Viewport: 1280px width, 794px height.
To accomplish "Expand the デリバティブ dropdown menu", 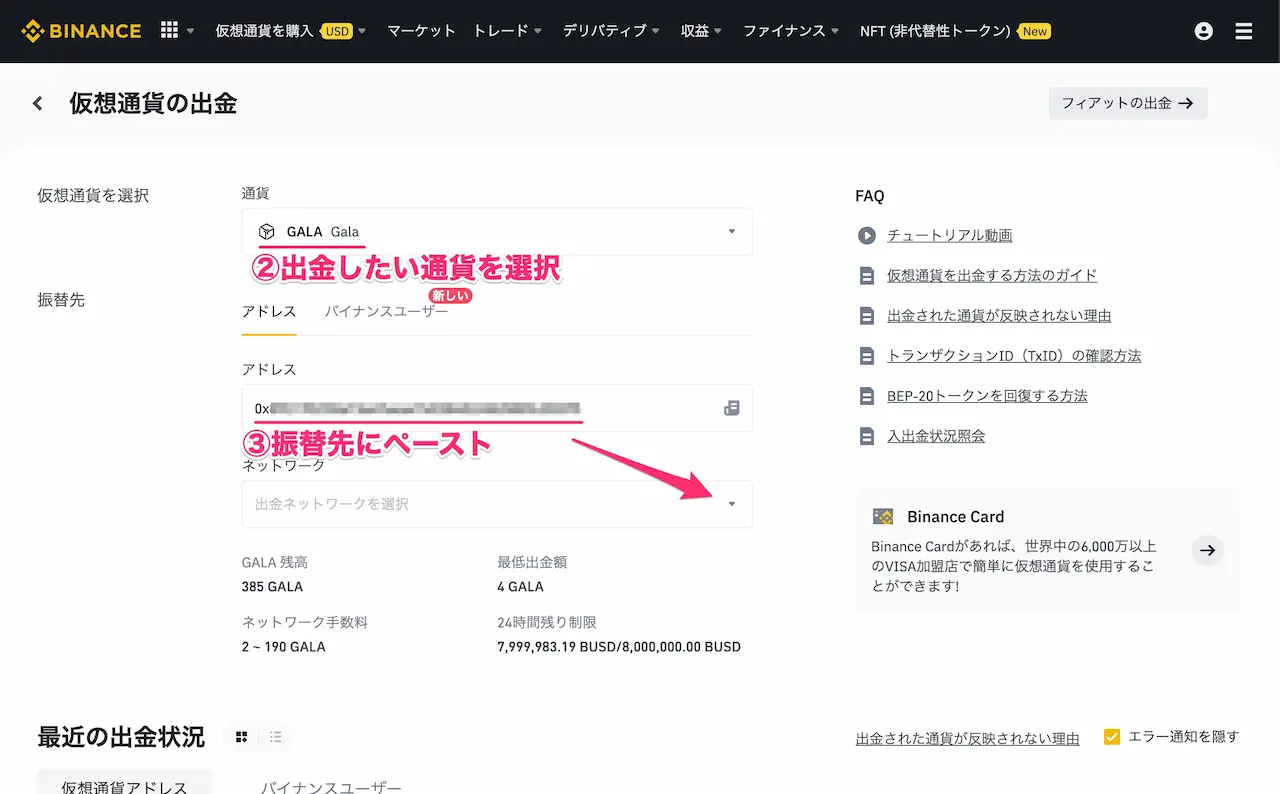I will pyautogui.click(x=611, y=31).
